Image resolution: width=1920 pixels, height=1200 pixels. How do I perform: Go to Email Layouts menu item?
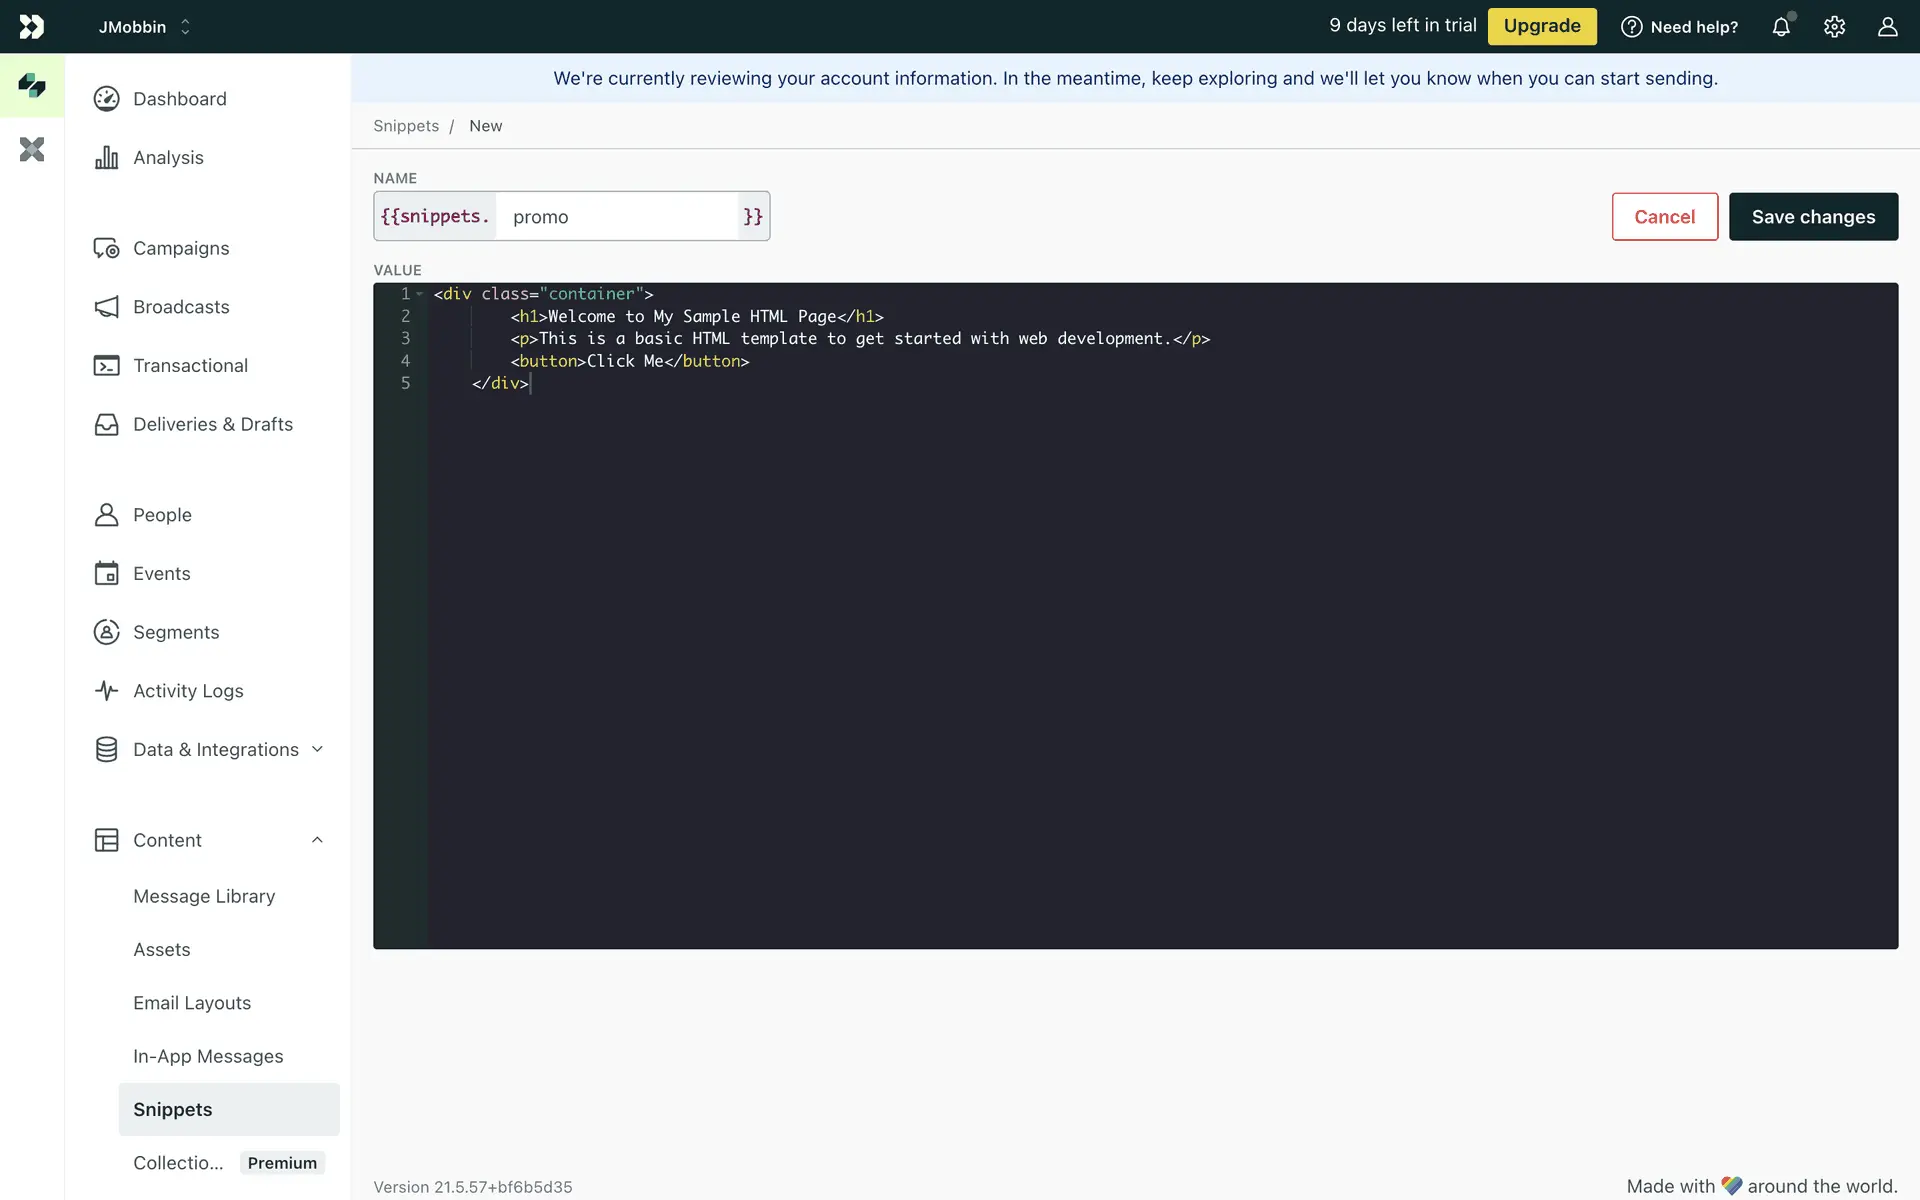tap(192, 1003)
